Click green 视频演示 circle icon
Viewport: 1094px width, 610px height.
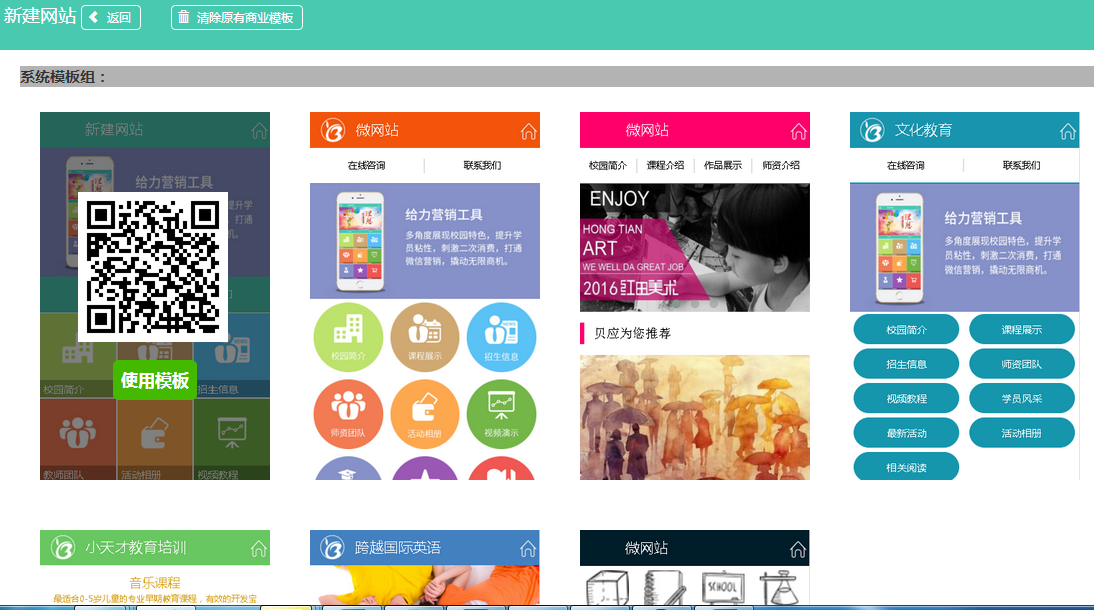tap(501, 414)
